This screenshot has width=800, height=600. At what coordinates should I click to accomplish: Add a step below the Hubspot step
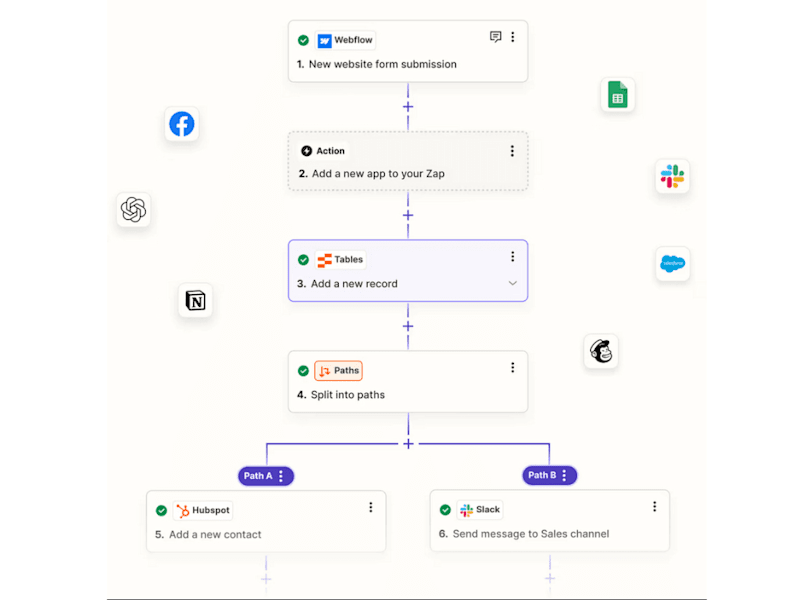coord(266,579)
